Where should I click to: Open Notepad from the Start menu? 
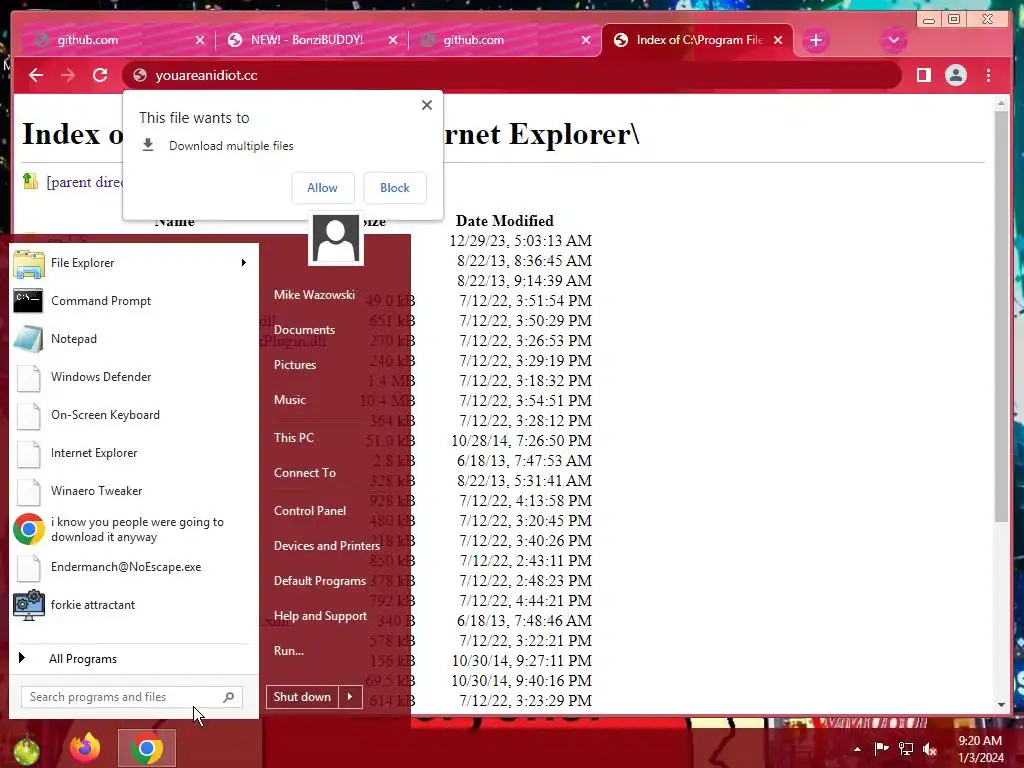point(133,338)
